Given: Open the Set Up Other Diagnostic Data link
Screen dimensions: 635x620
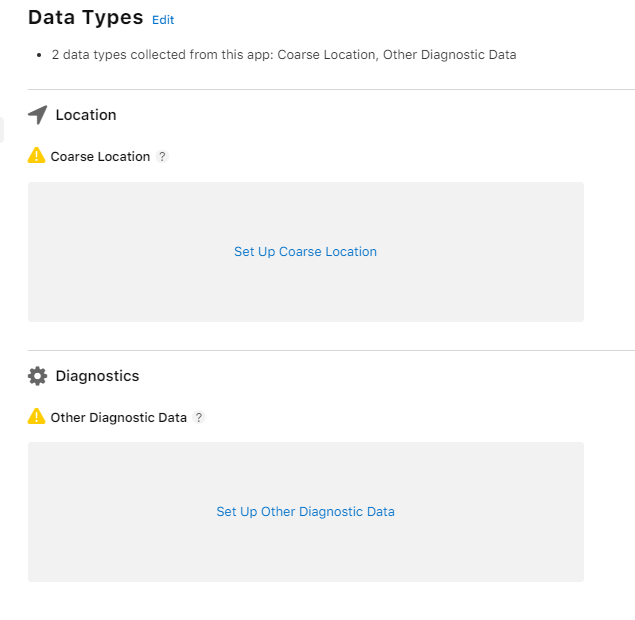Looking at the screenshot, I should [305, 511].
